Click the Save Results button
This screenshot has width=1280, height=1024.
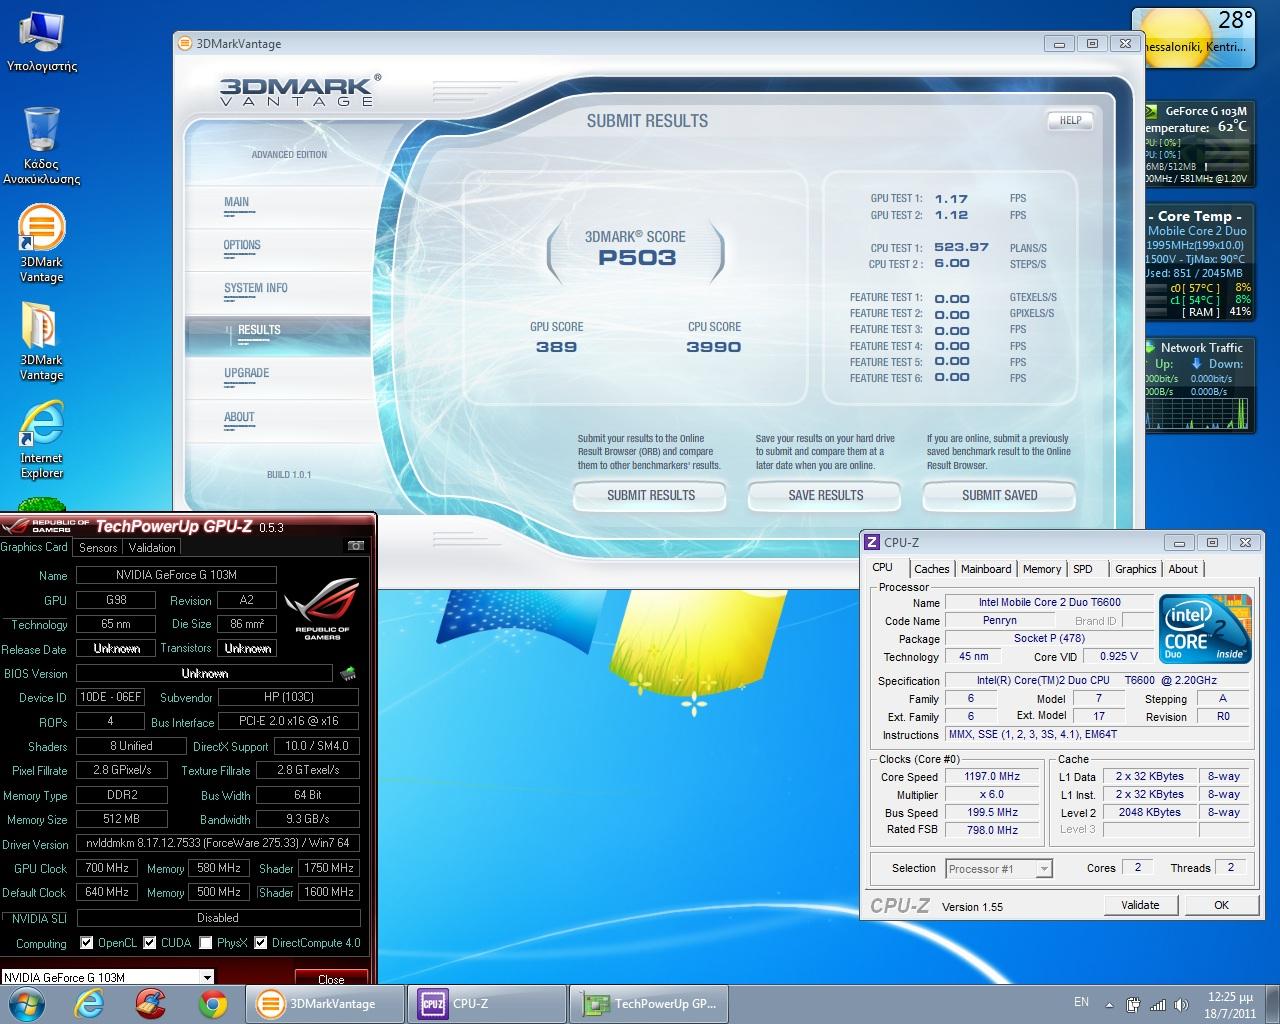[825, 495]
